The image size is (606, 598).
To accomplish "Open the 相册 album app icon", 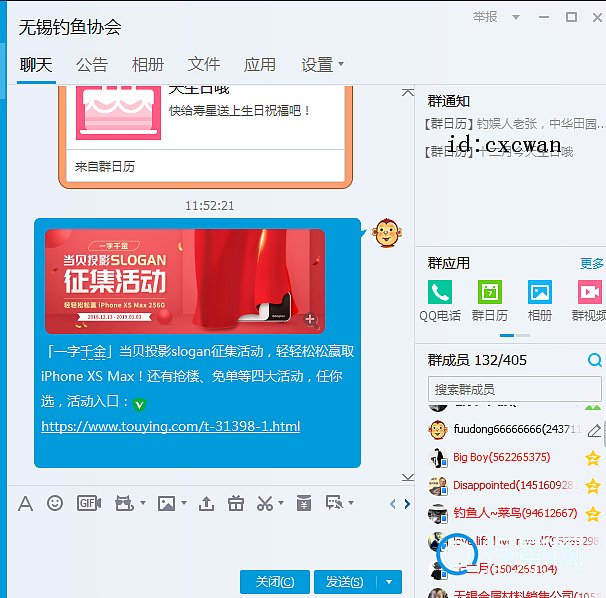I will (540, 300).
